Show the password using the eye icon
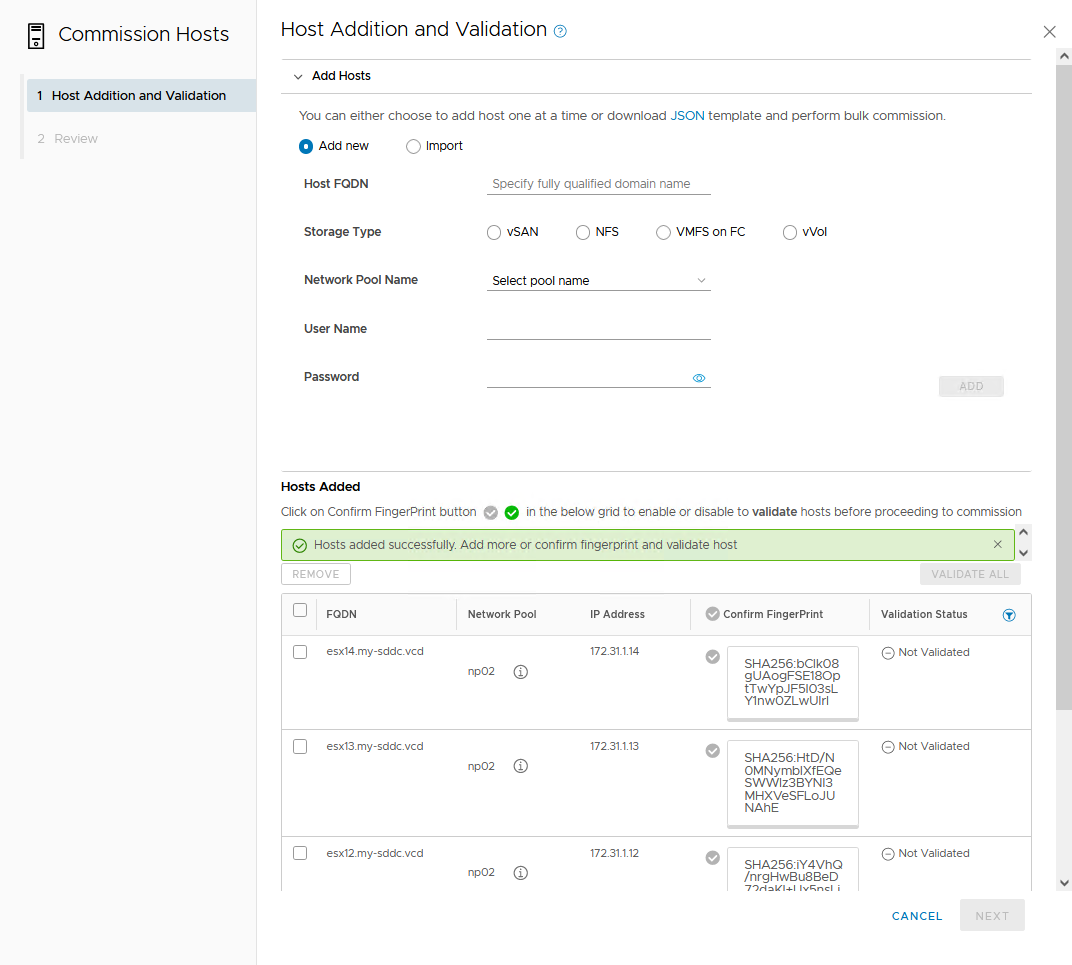Viewport: 1072px width, 965px height. point(699,377)
